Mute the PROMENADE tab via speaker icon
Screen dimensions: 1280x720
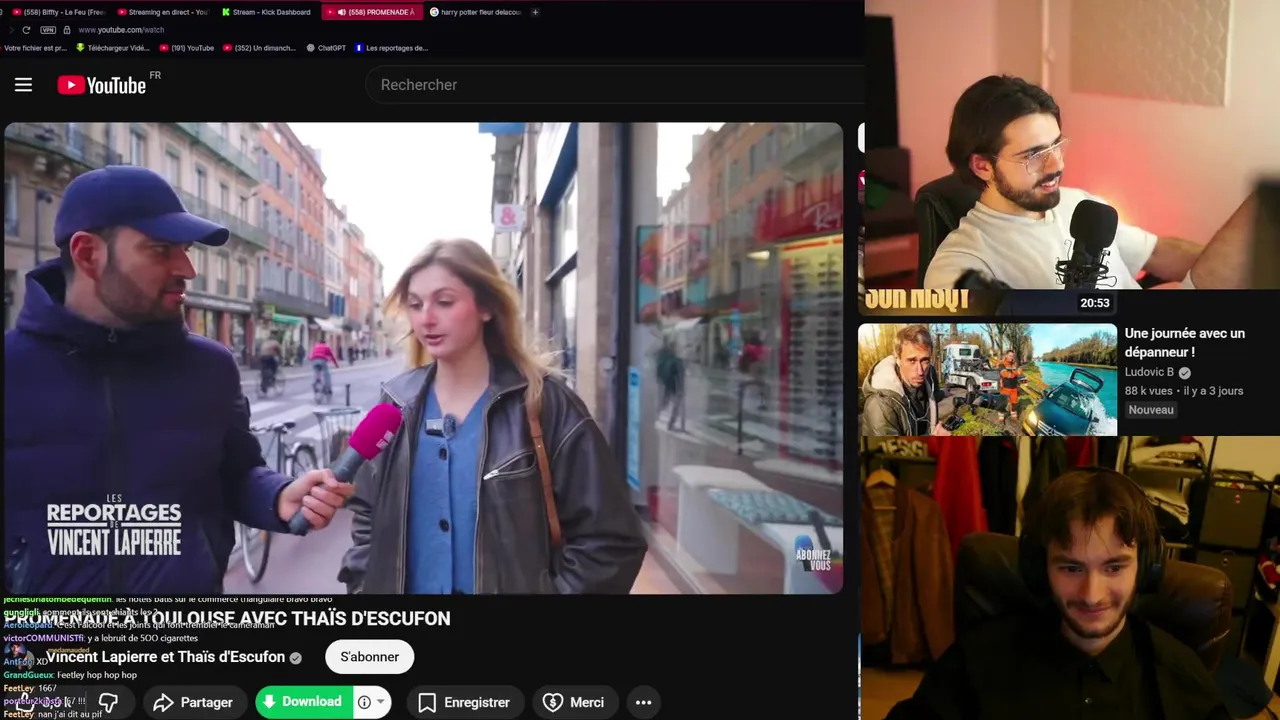point(342,12)
